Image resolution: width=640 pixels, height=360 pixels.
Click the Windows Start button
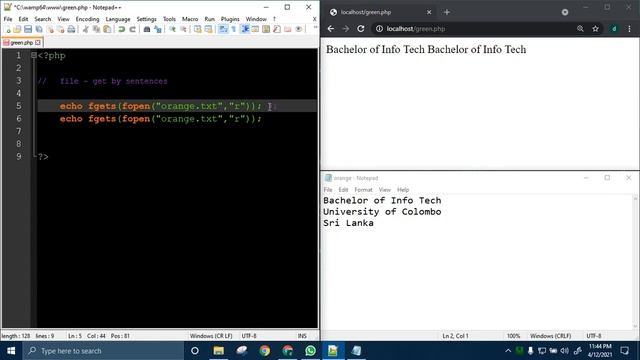[x=11, y=351]
